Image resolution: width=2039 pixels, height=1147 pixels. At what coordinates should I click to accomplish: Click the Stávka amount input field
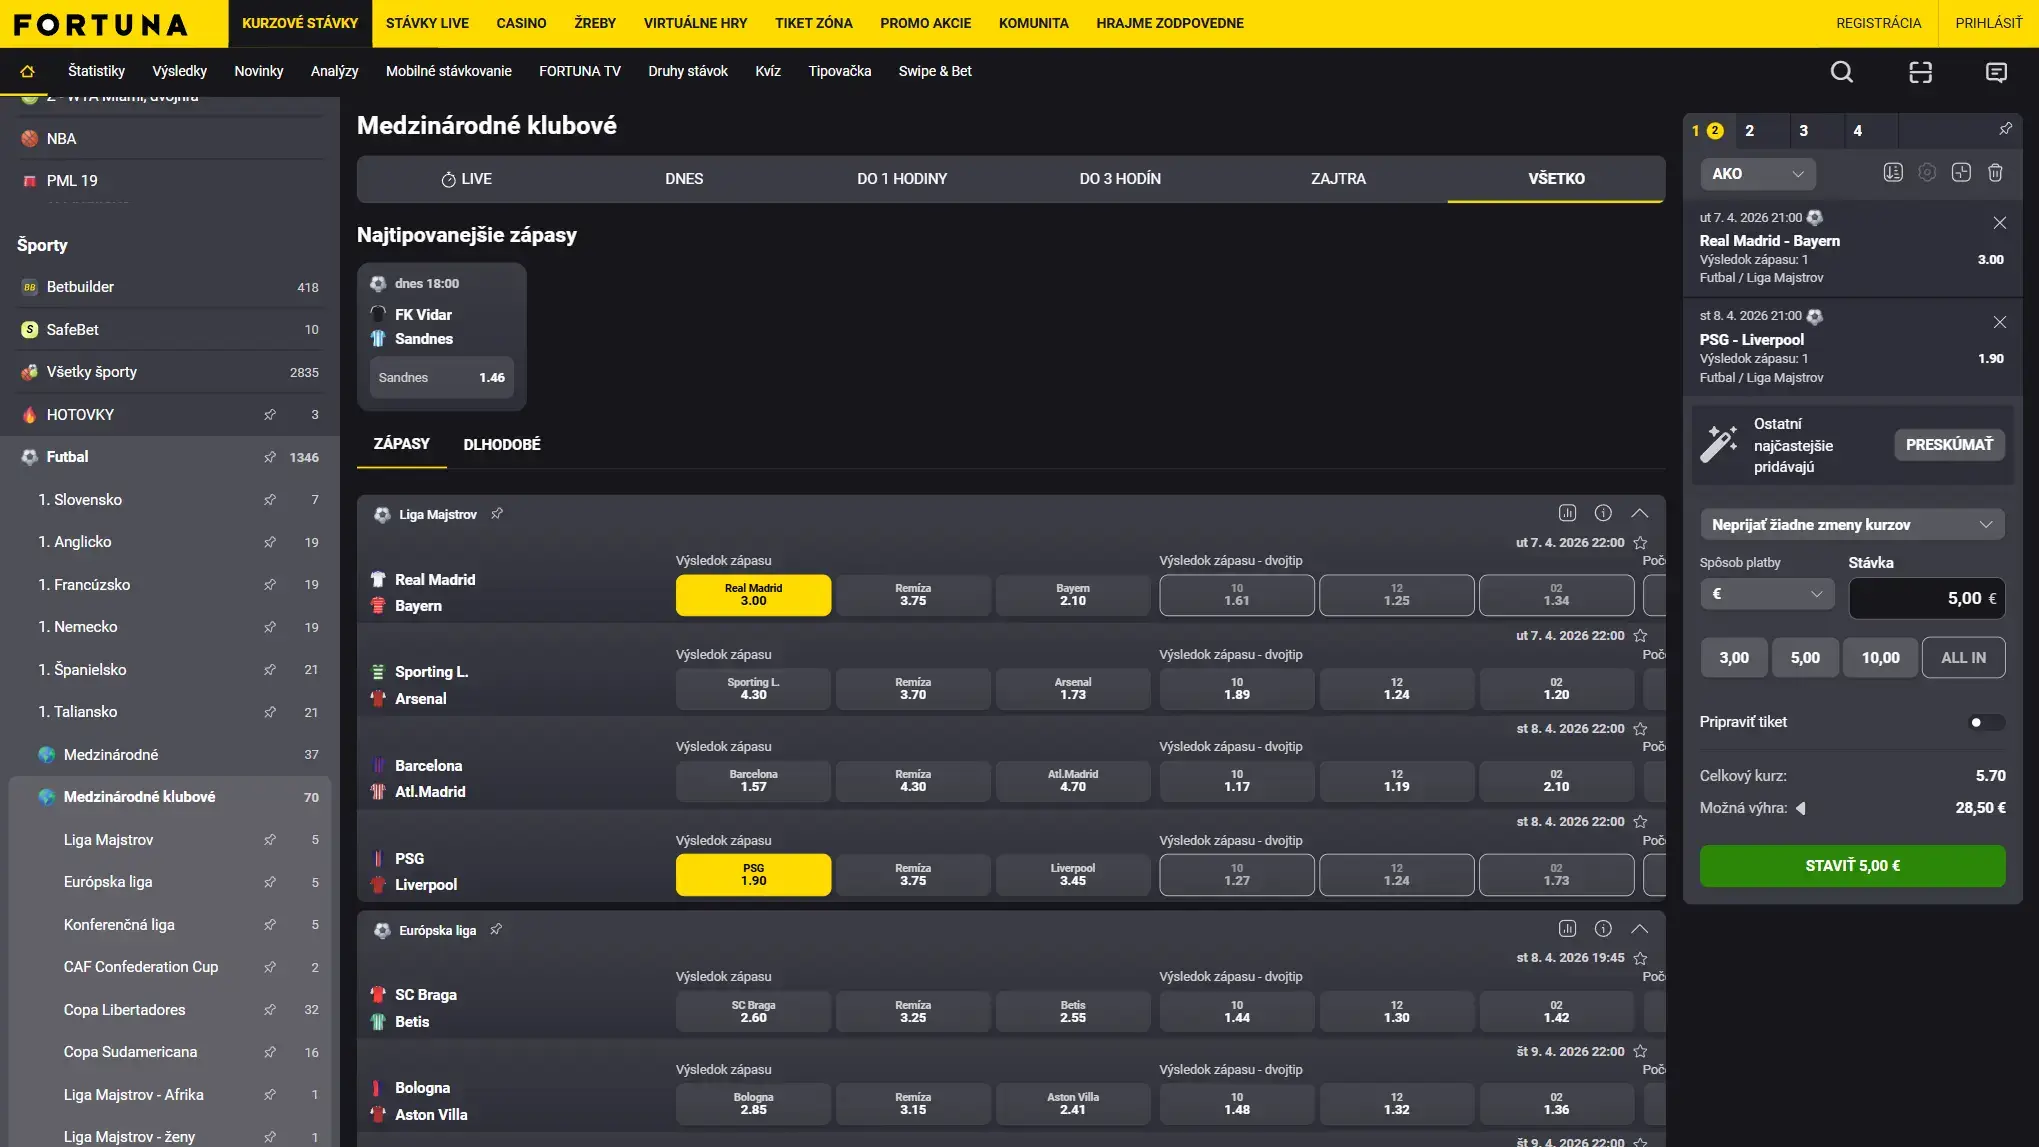click(1925, 598)
